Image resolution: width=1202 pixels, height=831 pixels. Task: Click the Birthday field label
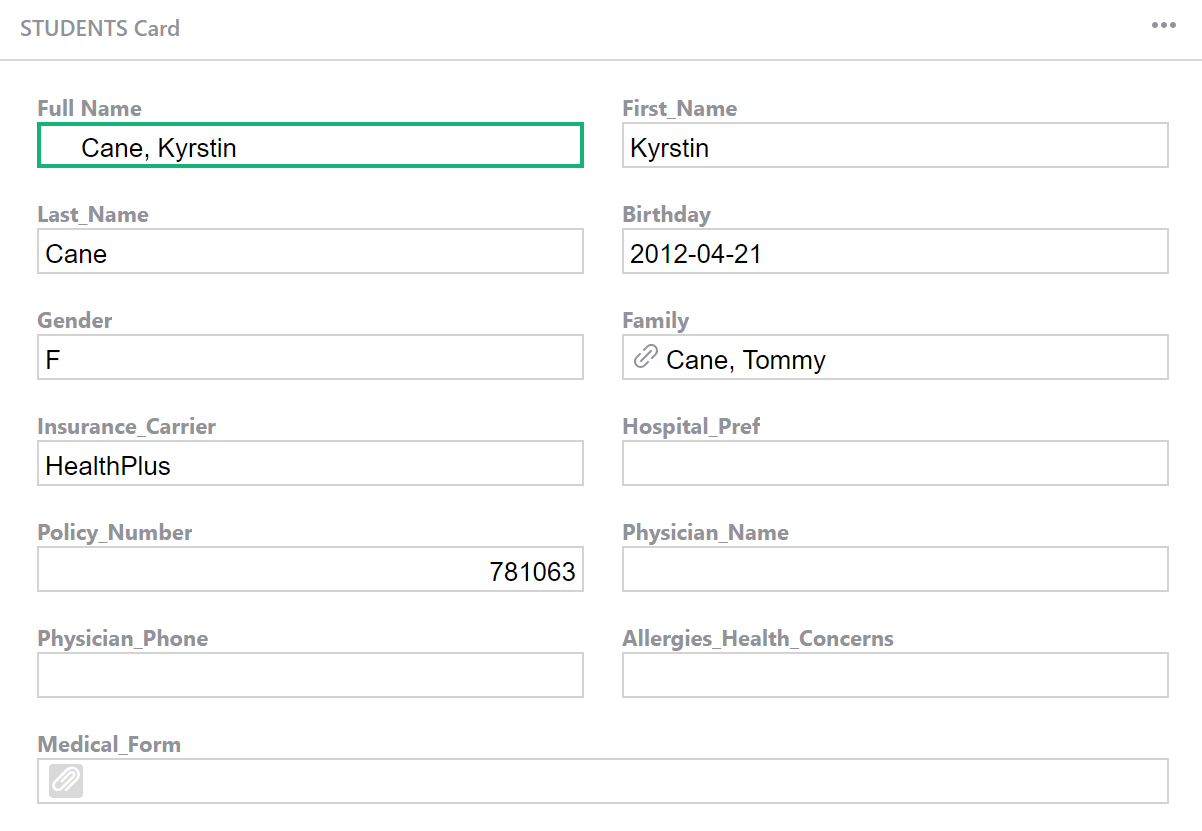point(666,214)
